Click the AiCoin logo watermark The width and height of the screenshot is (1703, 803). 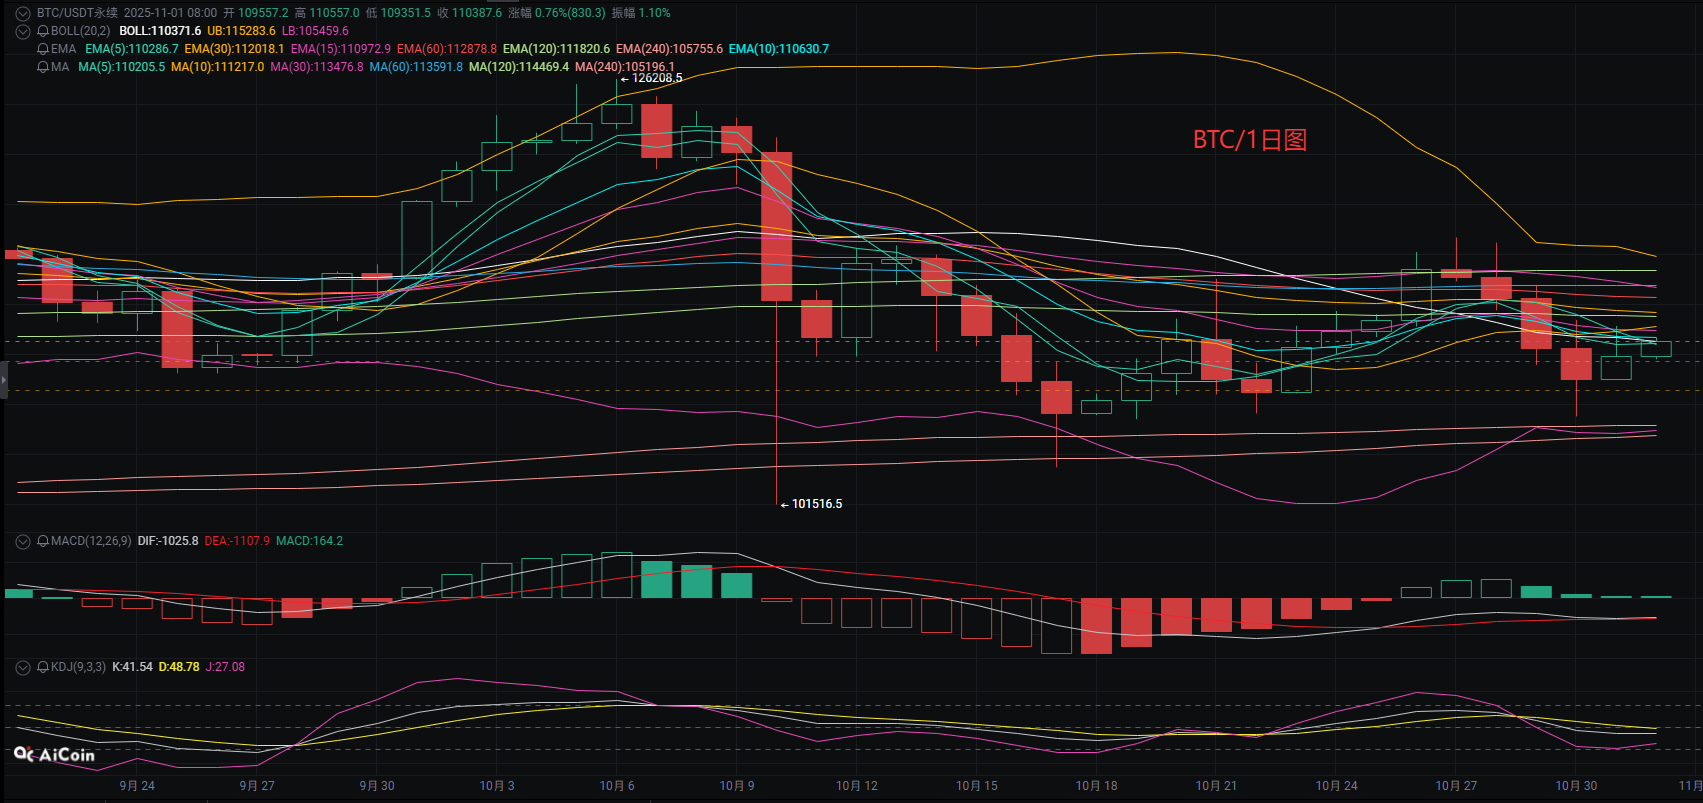55,755
